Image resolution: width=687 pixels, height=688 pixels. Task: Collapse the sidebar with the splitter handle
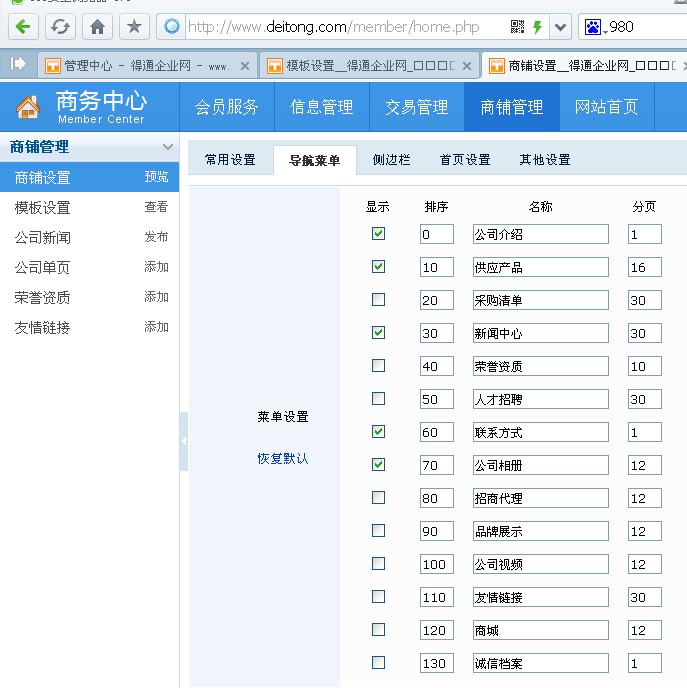[x=184, y=441]
